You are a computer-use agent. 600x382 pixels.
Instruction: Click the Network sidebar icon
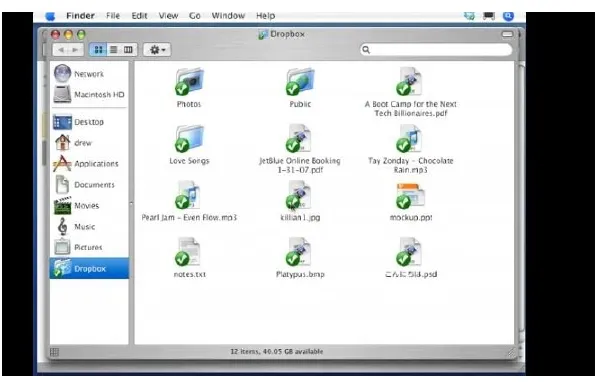62,73
